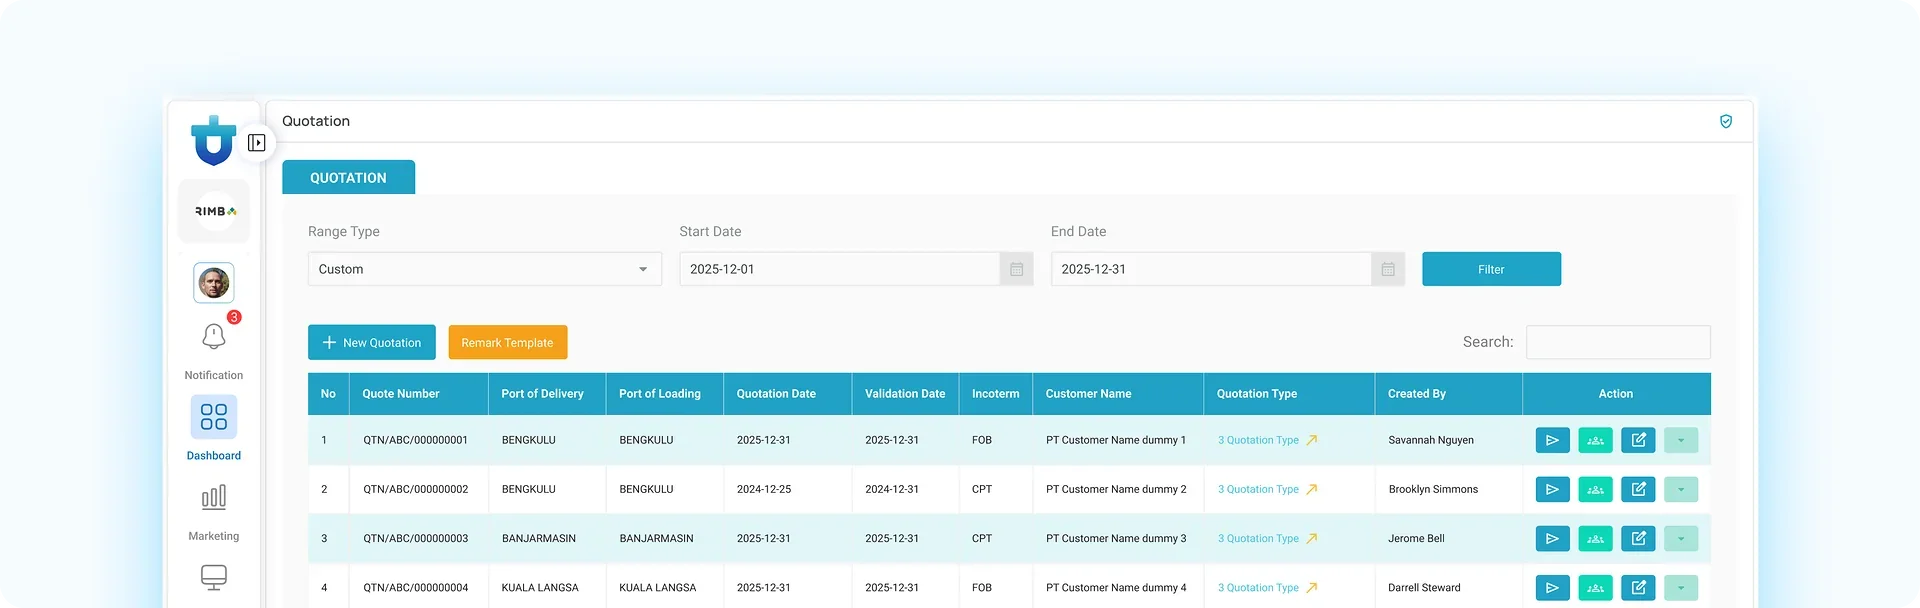The width and height of the screenshot is (1920, 608).
Task: Open 3 Quotation Type link for row 3
Action: click(x=1267, y=538)
